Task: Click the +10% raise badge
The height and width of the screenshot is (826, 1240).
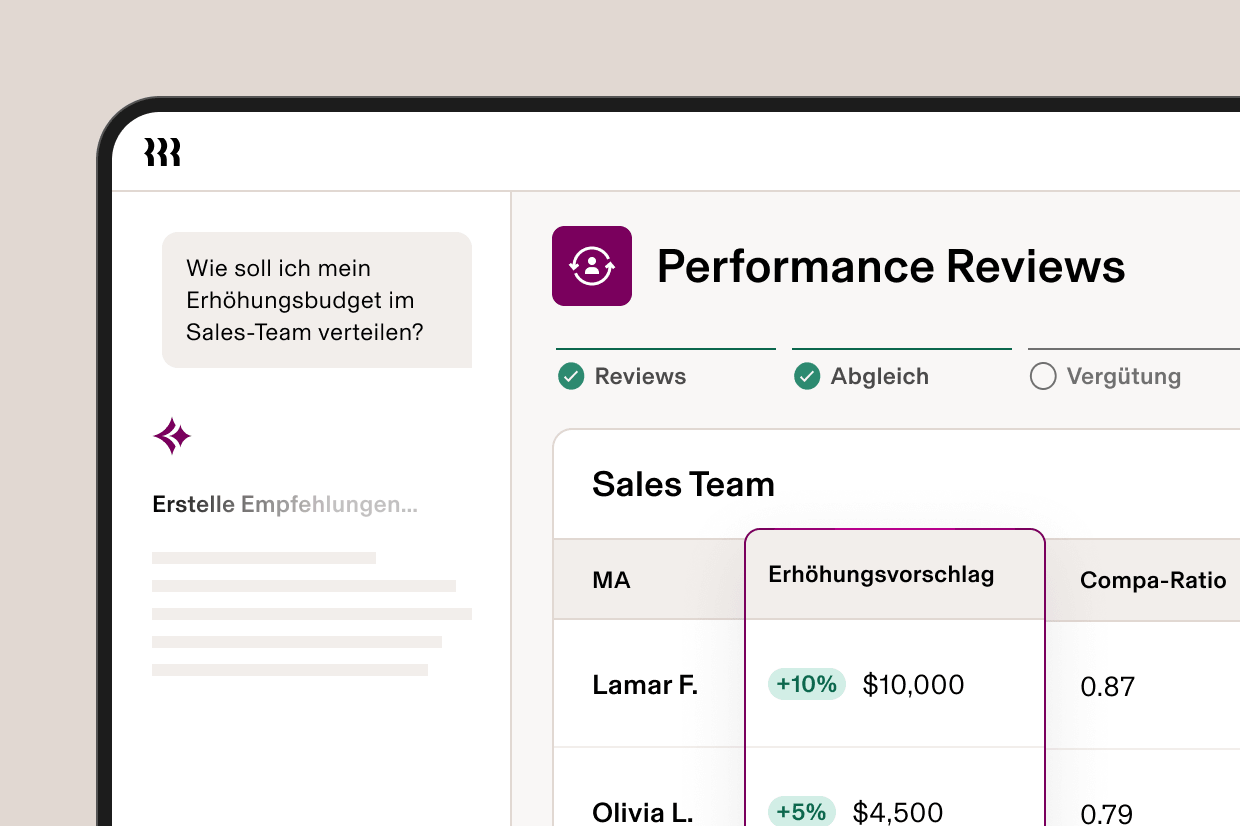Action: [x=807, y=684]
